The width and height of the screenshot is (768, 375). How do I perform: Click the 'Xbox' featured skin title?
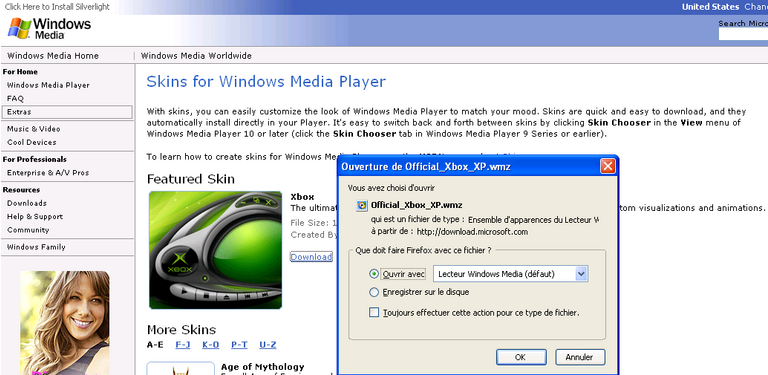pos(302,197)
